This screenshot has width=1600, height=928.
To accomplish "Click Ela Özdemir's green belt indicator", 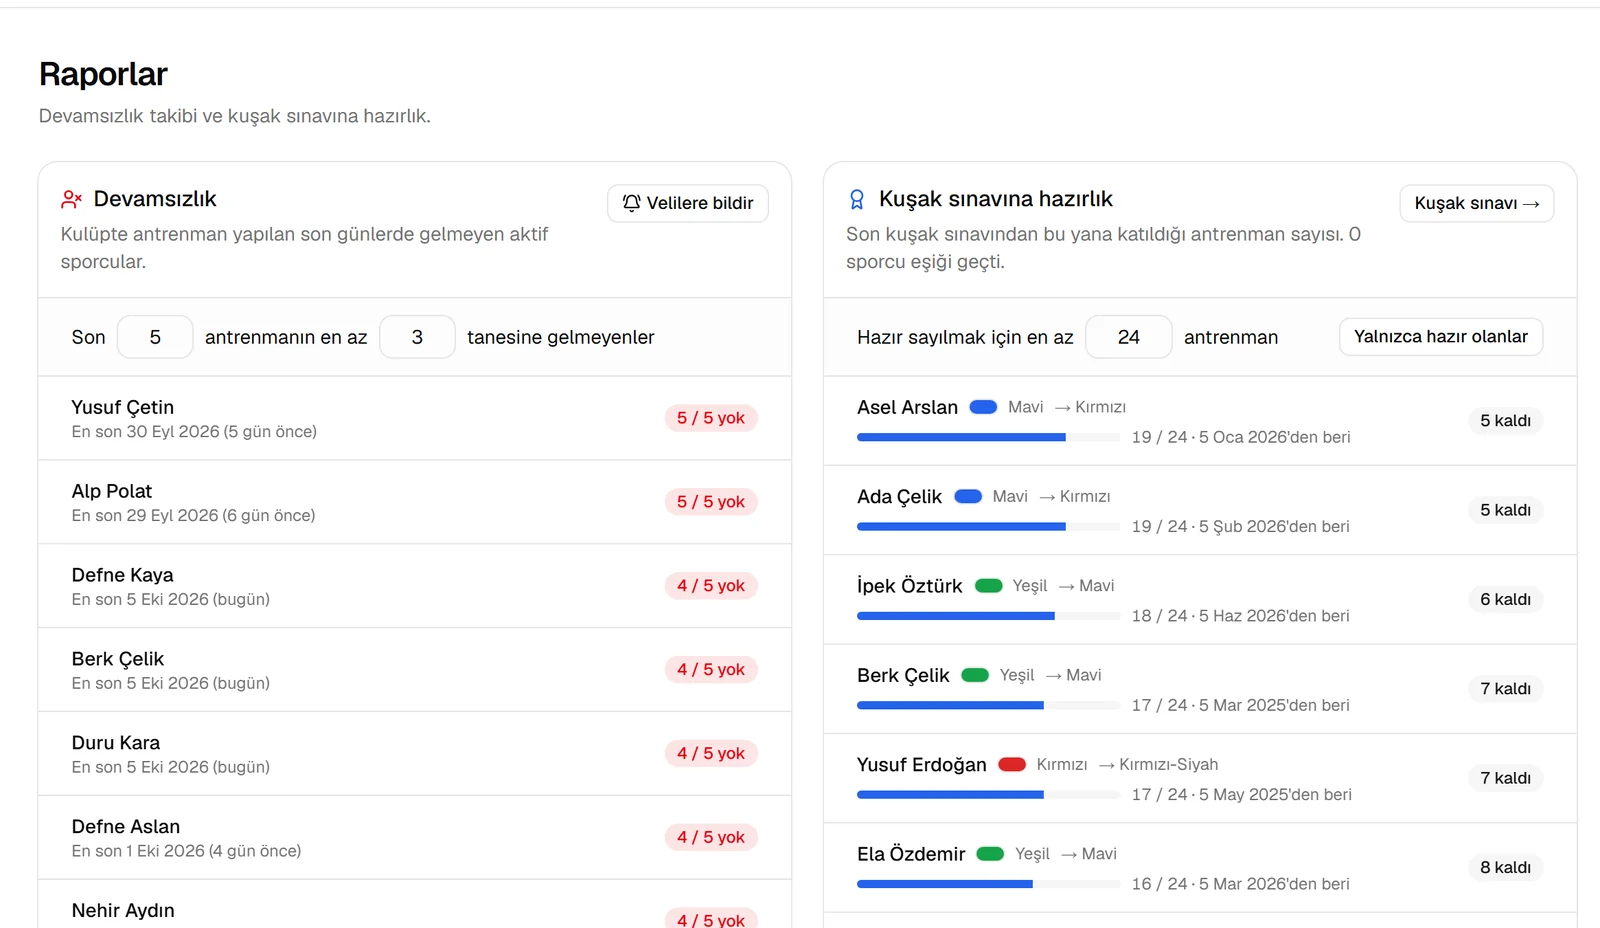I will [x=990, y=854].
